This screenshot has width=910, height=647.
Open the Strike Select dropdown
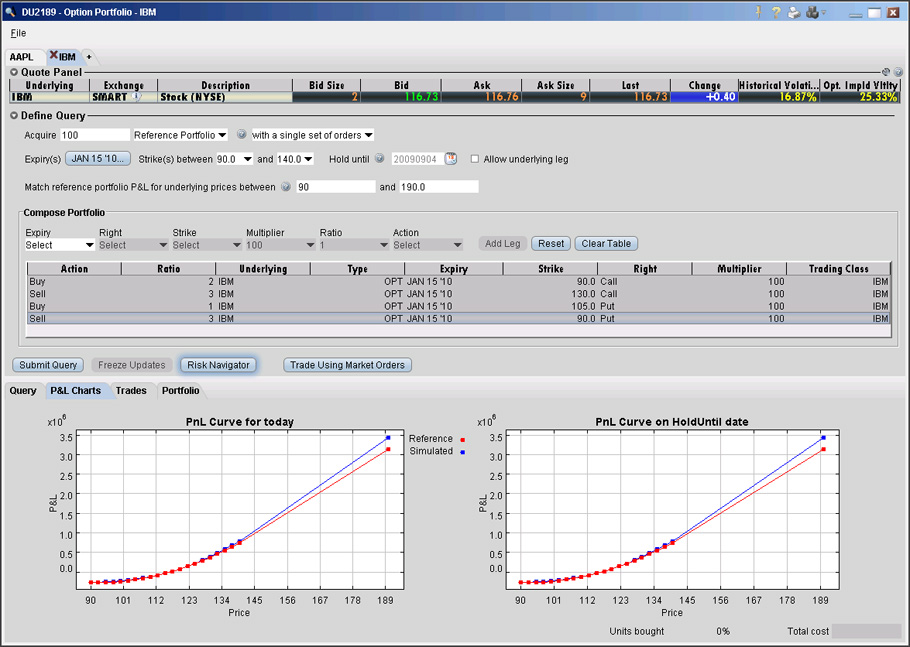pos(207,245)
